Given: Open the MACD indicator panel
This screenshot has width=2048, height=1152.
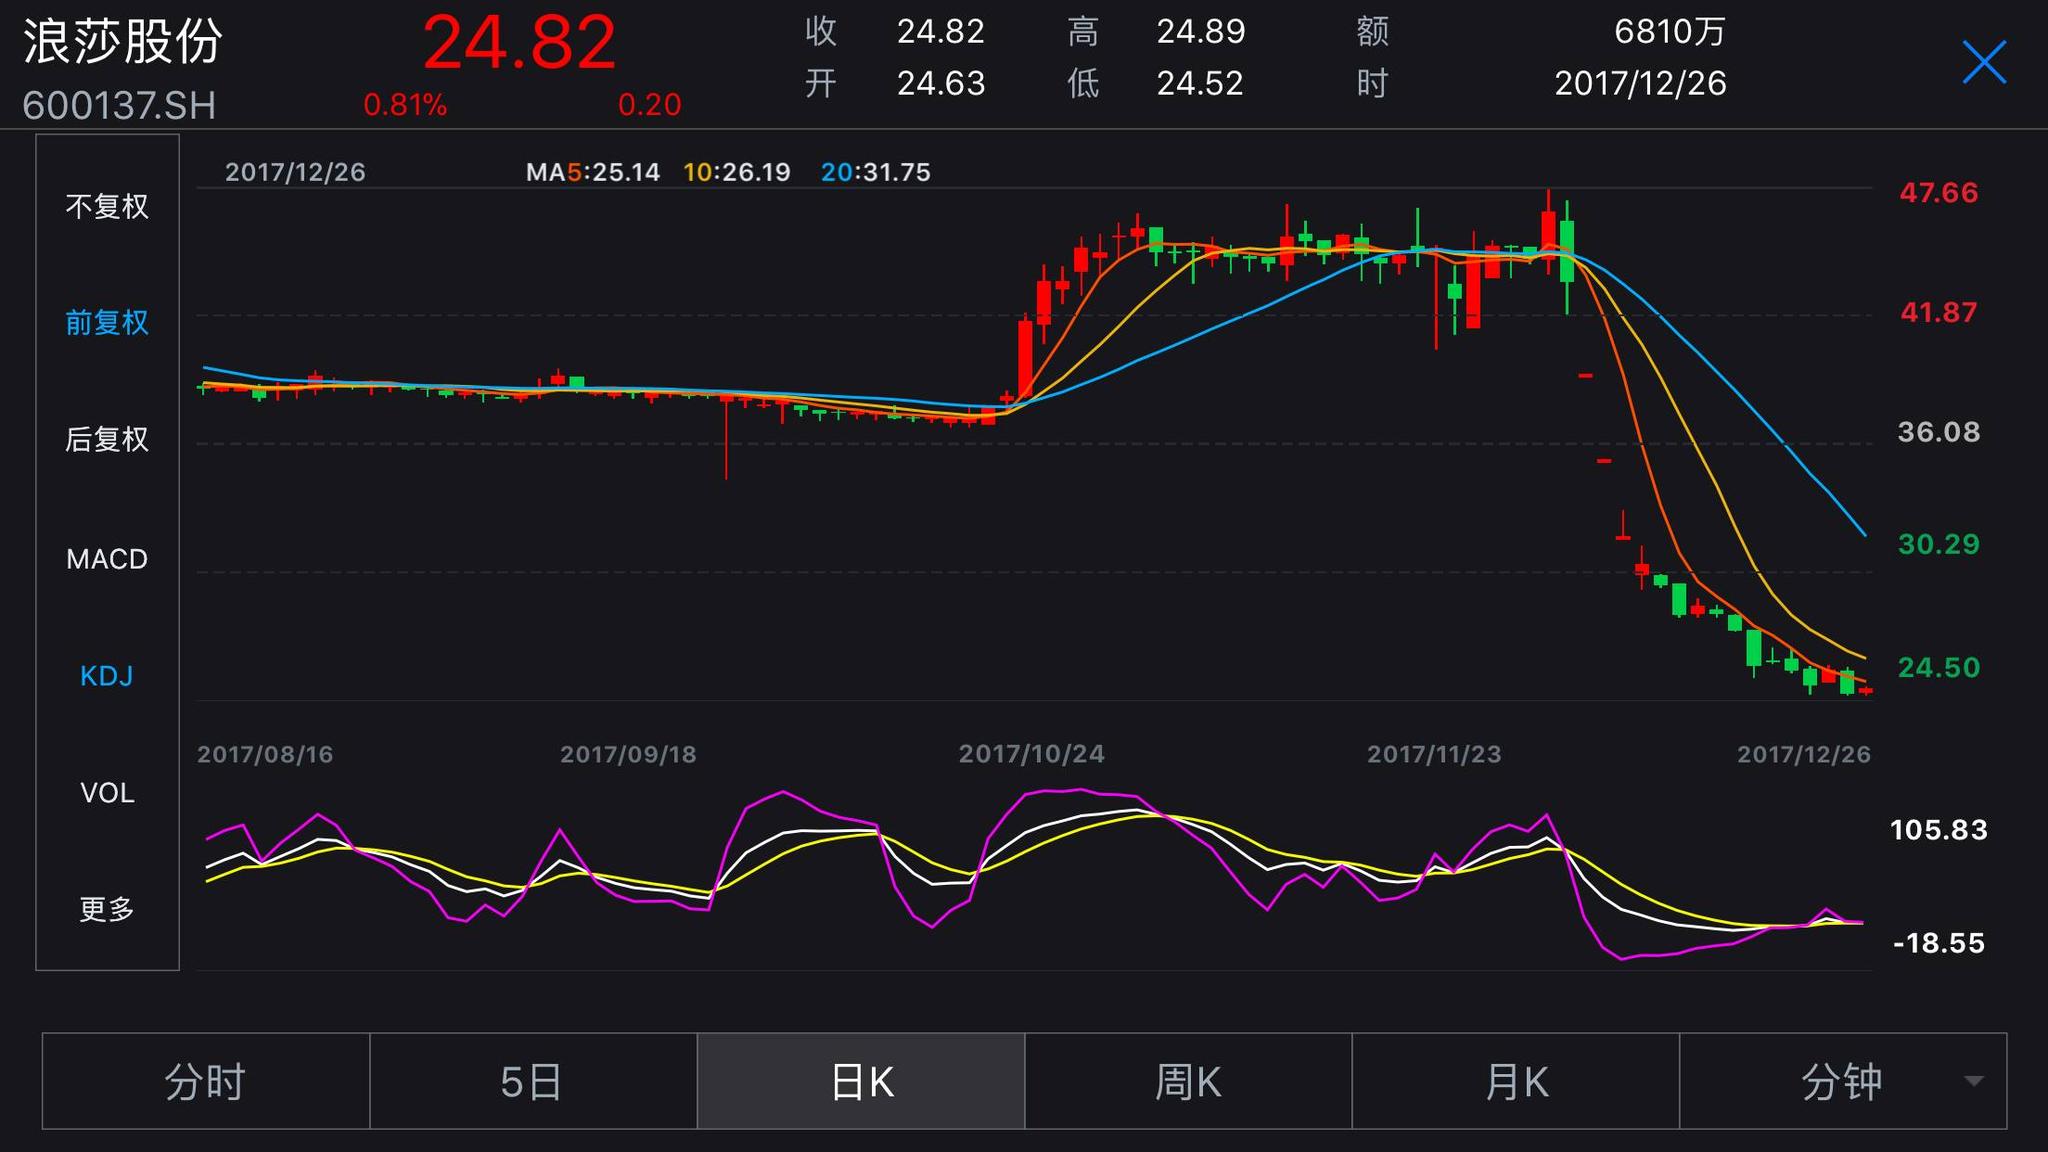Looking at the screenshot, I should pyautogui.click(x=107, y=558).
